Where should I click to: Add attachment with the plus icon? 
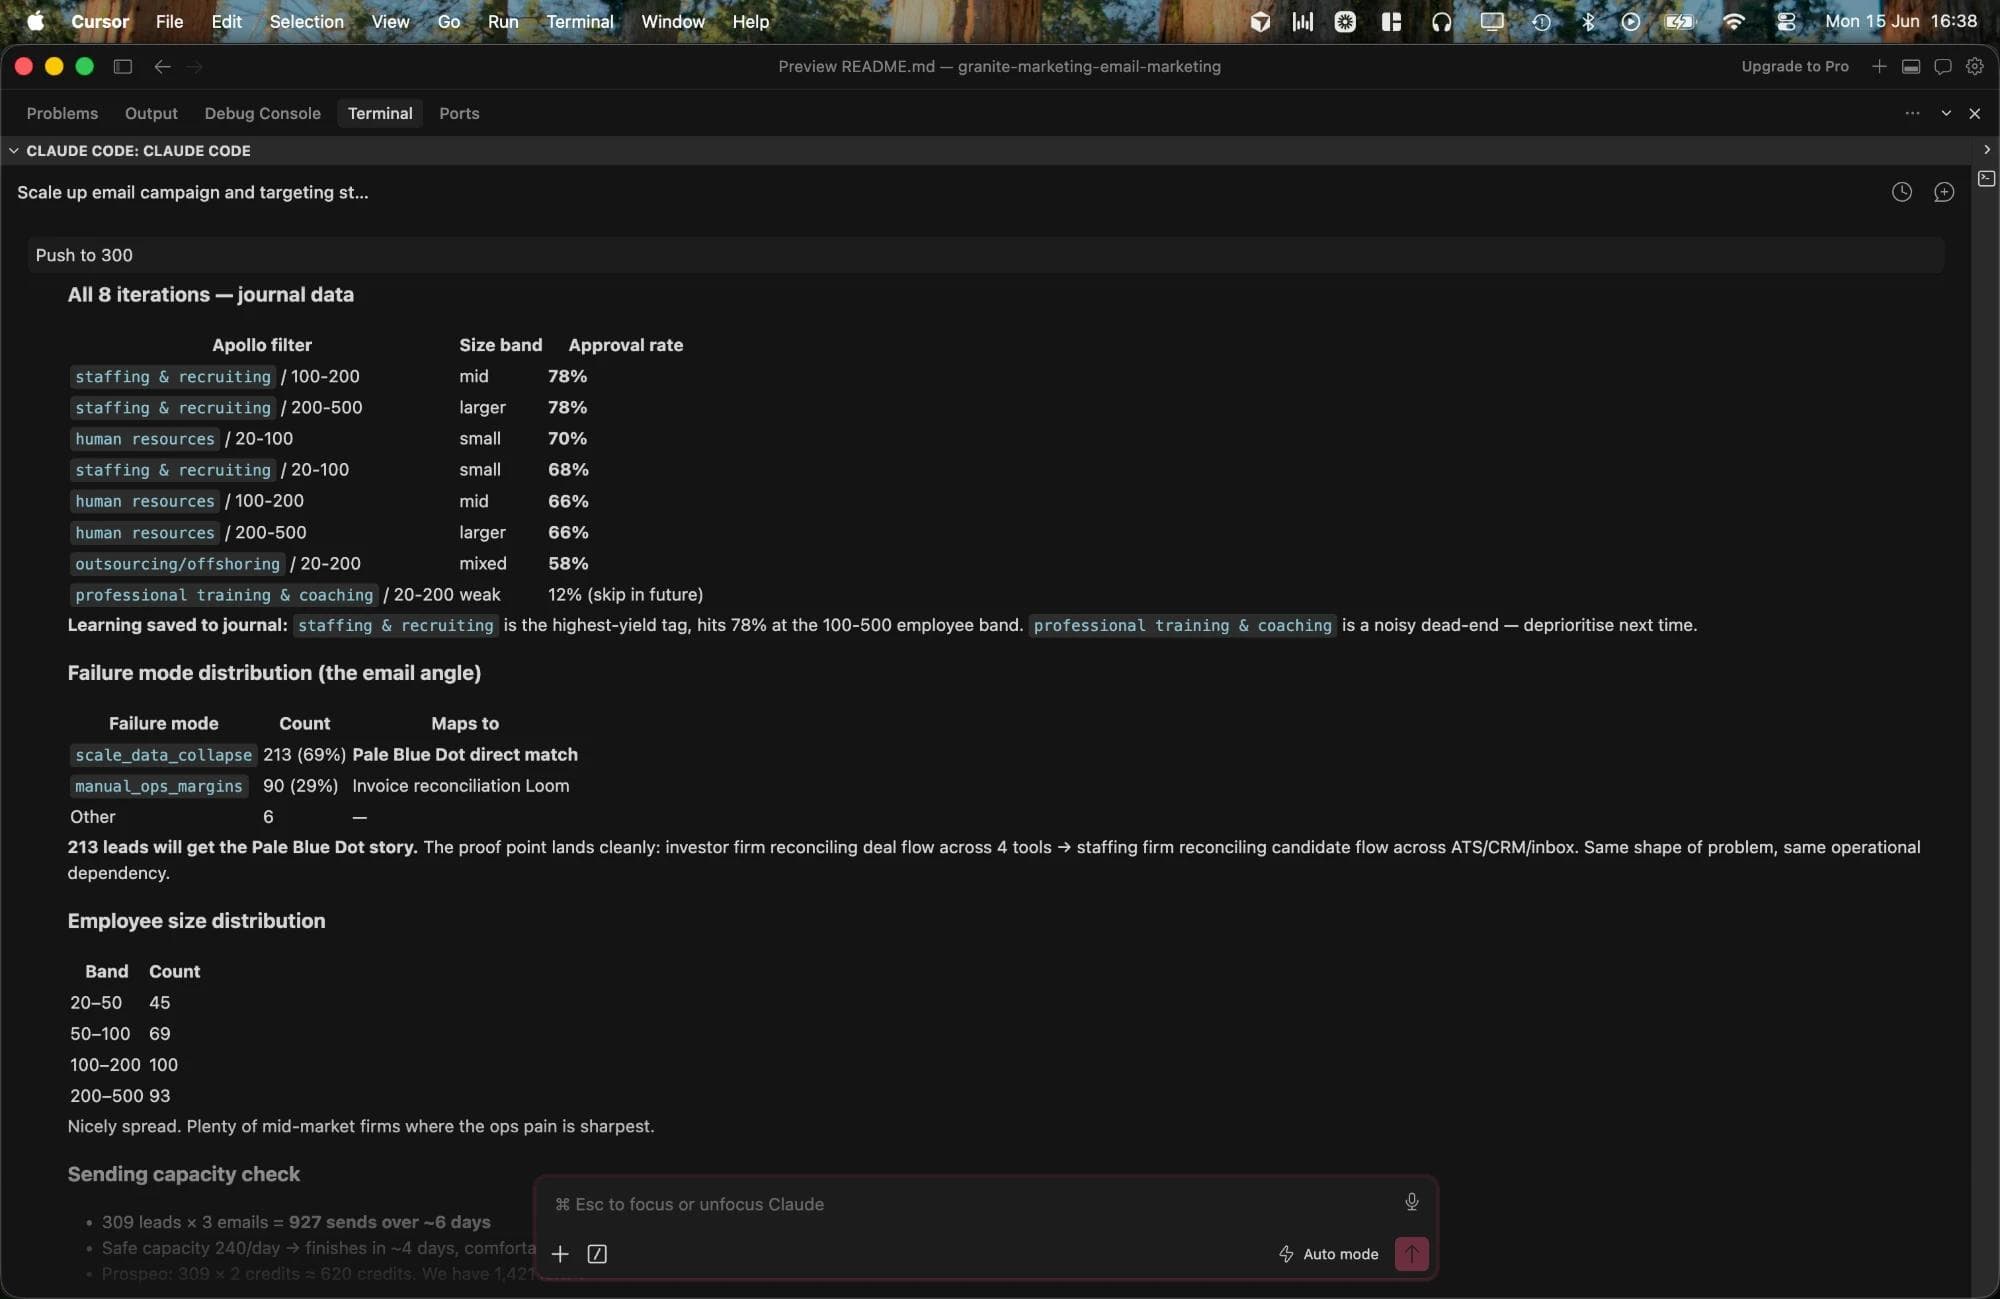[560, 1253]
